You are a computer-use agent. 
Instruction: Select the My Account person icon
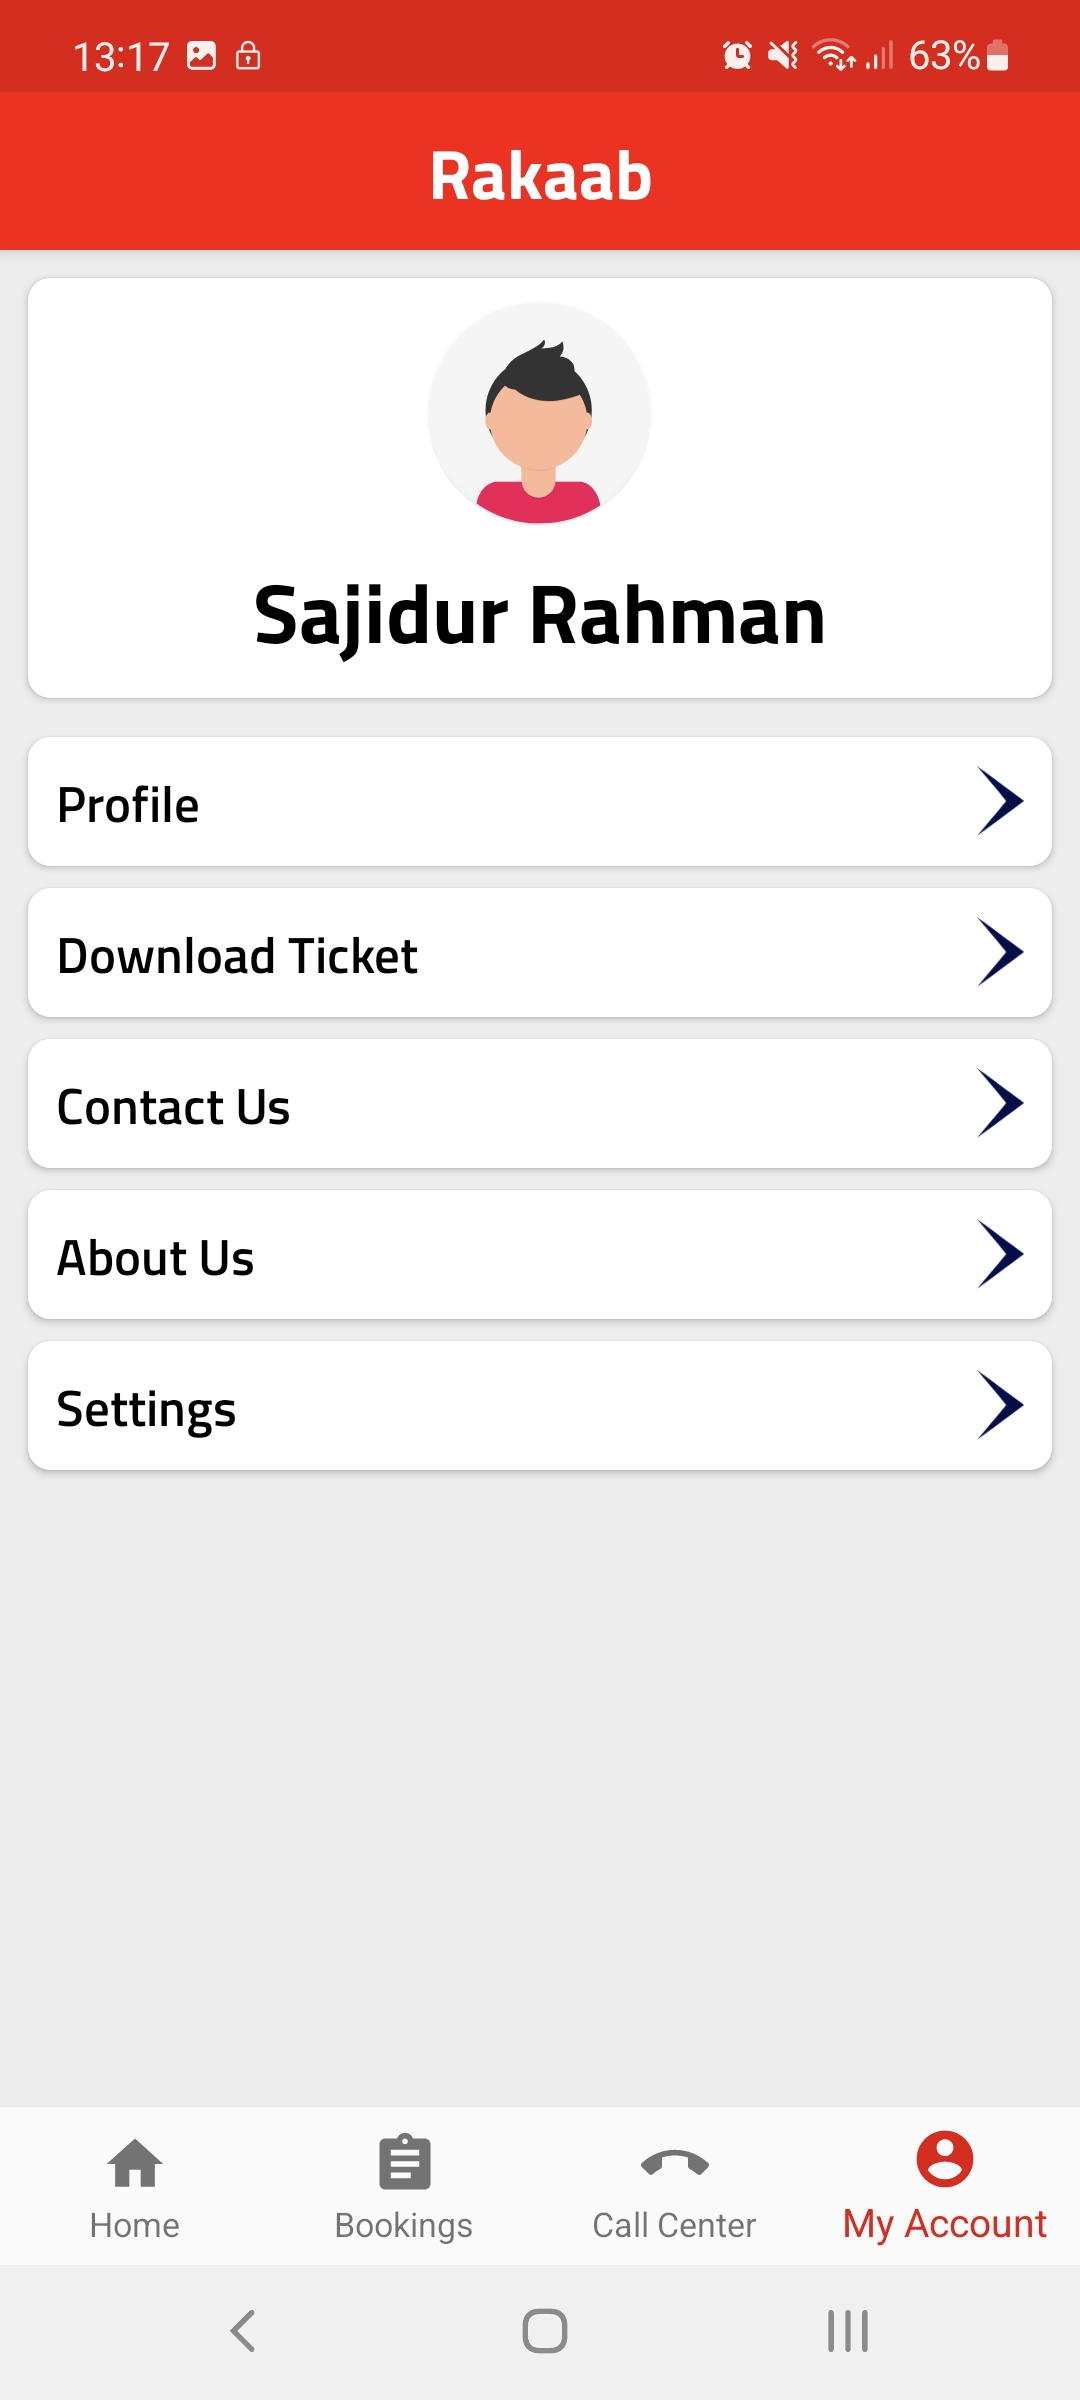[944, 2160]
